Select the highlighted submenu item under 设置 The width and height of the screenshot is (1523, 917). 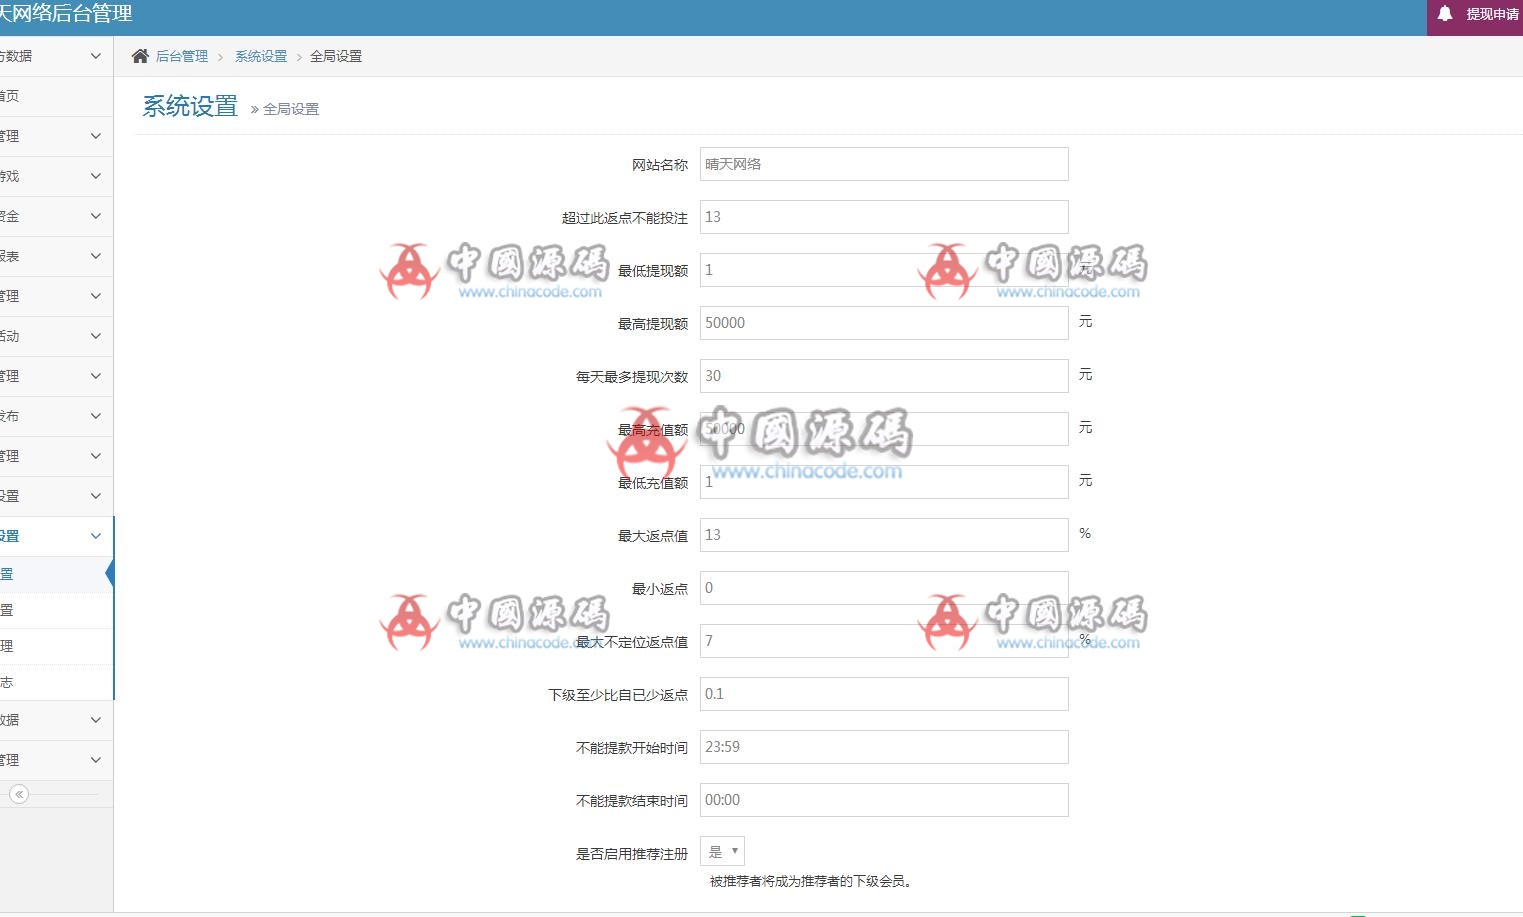pyautogui.click(x=56, y=574)
